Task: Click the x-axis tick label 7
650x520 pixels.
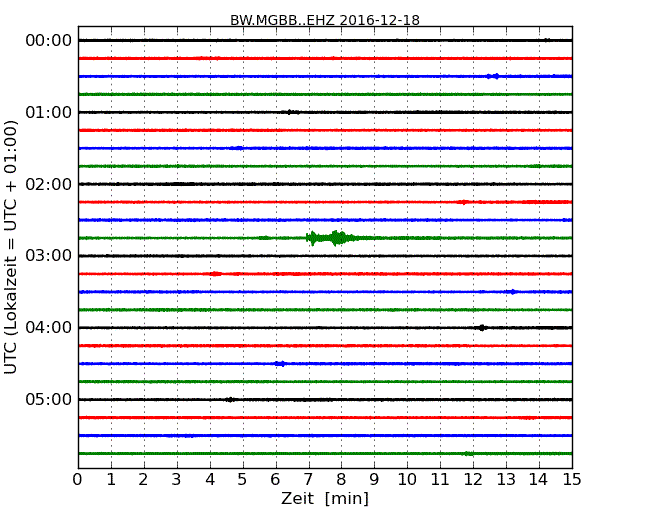Action: coord(308,480)
